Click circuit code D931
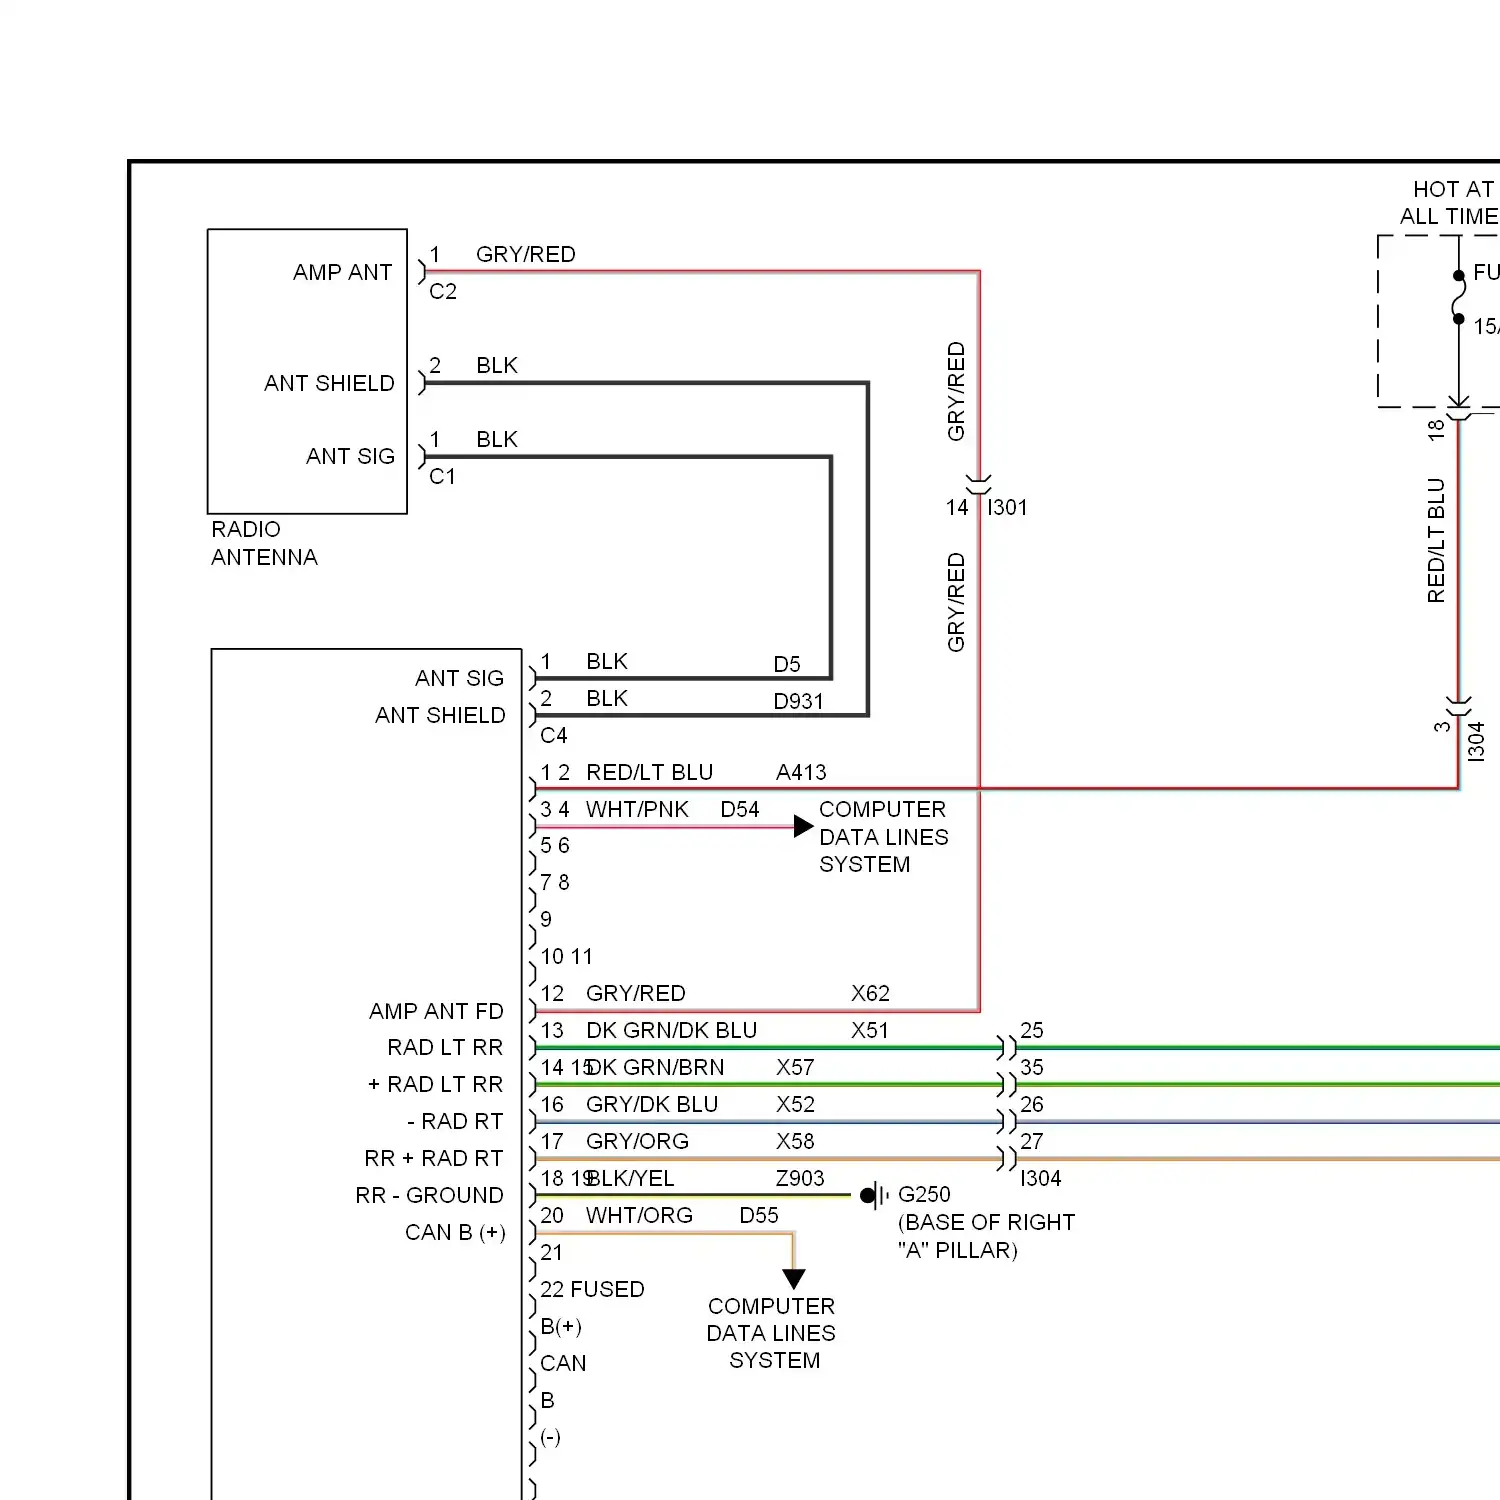Image resolution: width=1500 pixels, height=1500 pixels. click(798, 701)
